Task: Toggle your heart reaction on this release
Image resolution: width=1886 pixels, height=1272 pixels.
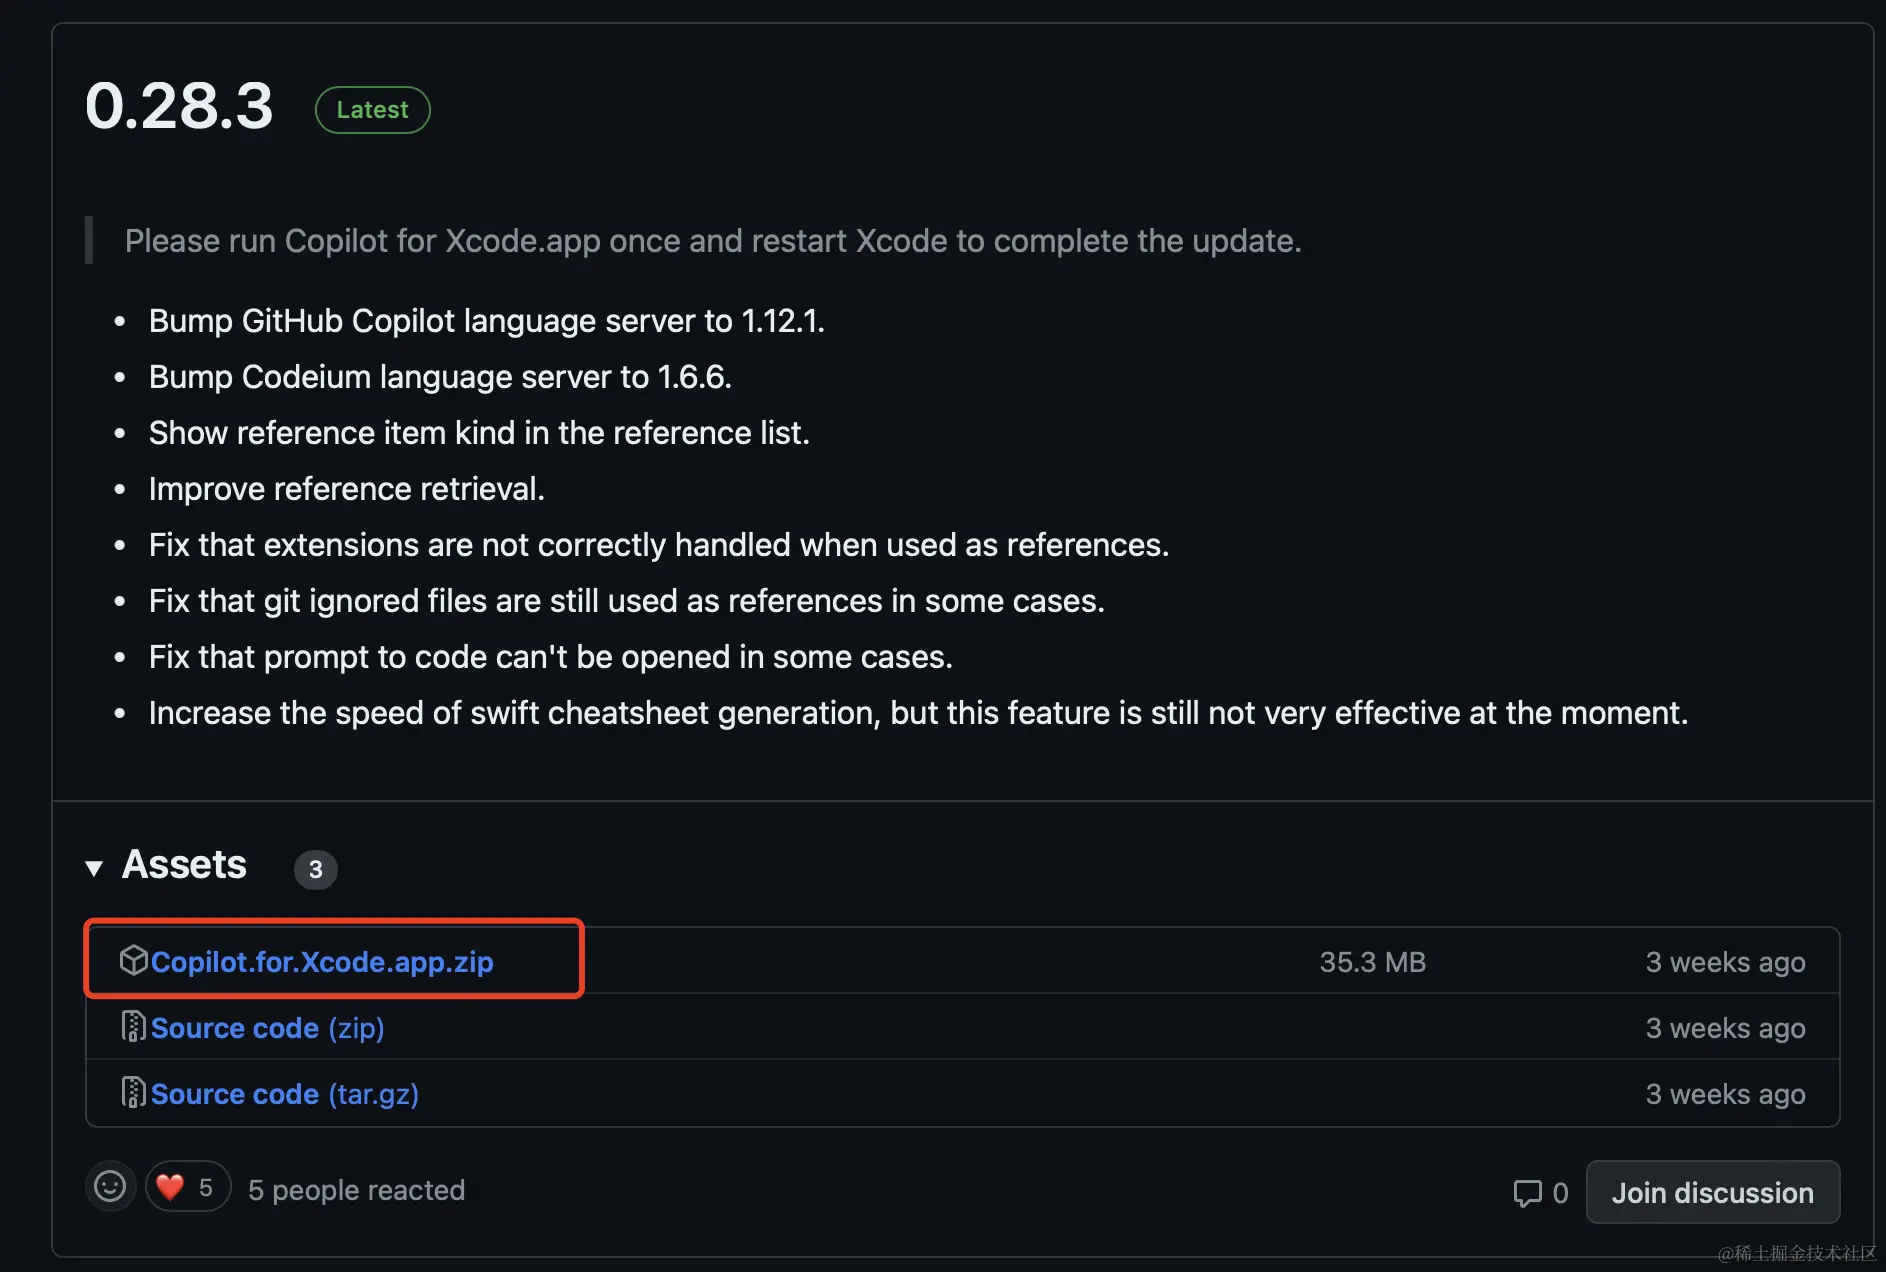Action: coord(187,1186)
